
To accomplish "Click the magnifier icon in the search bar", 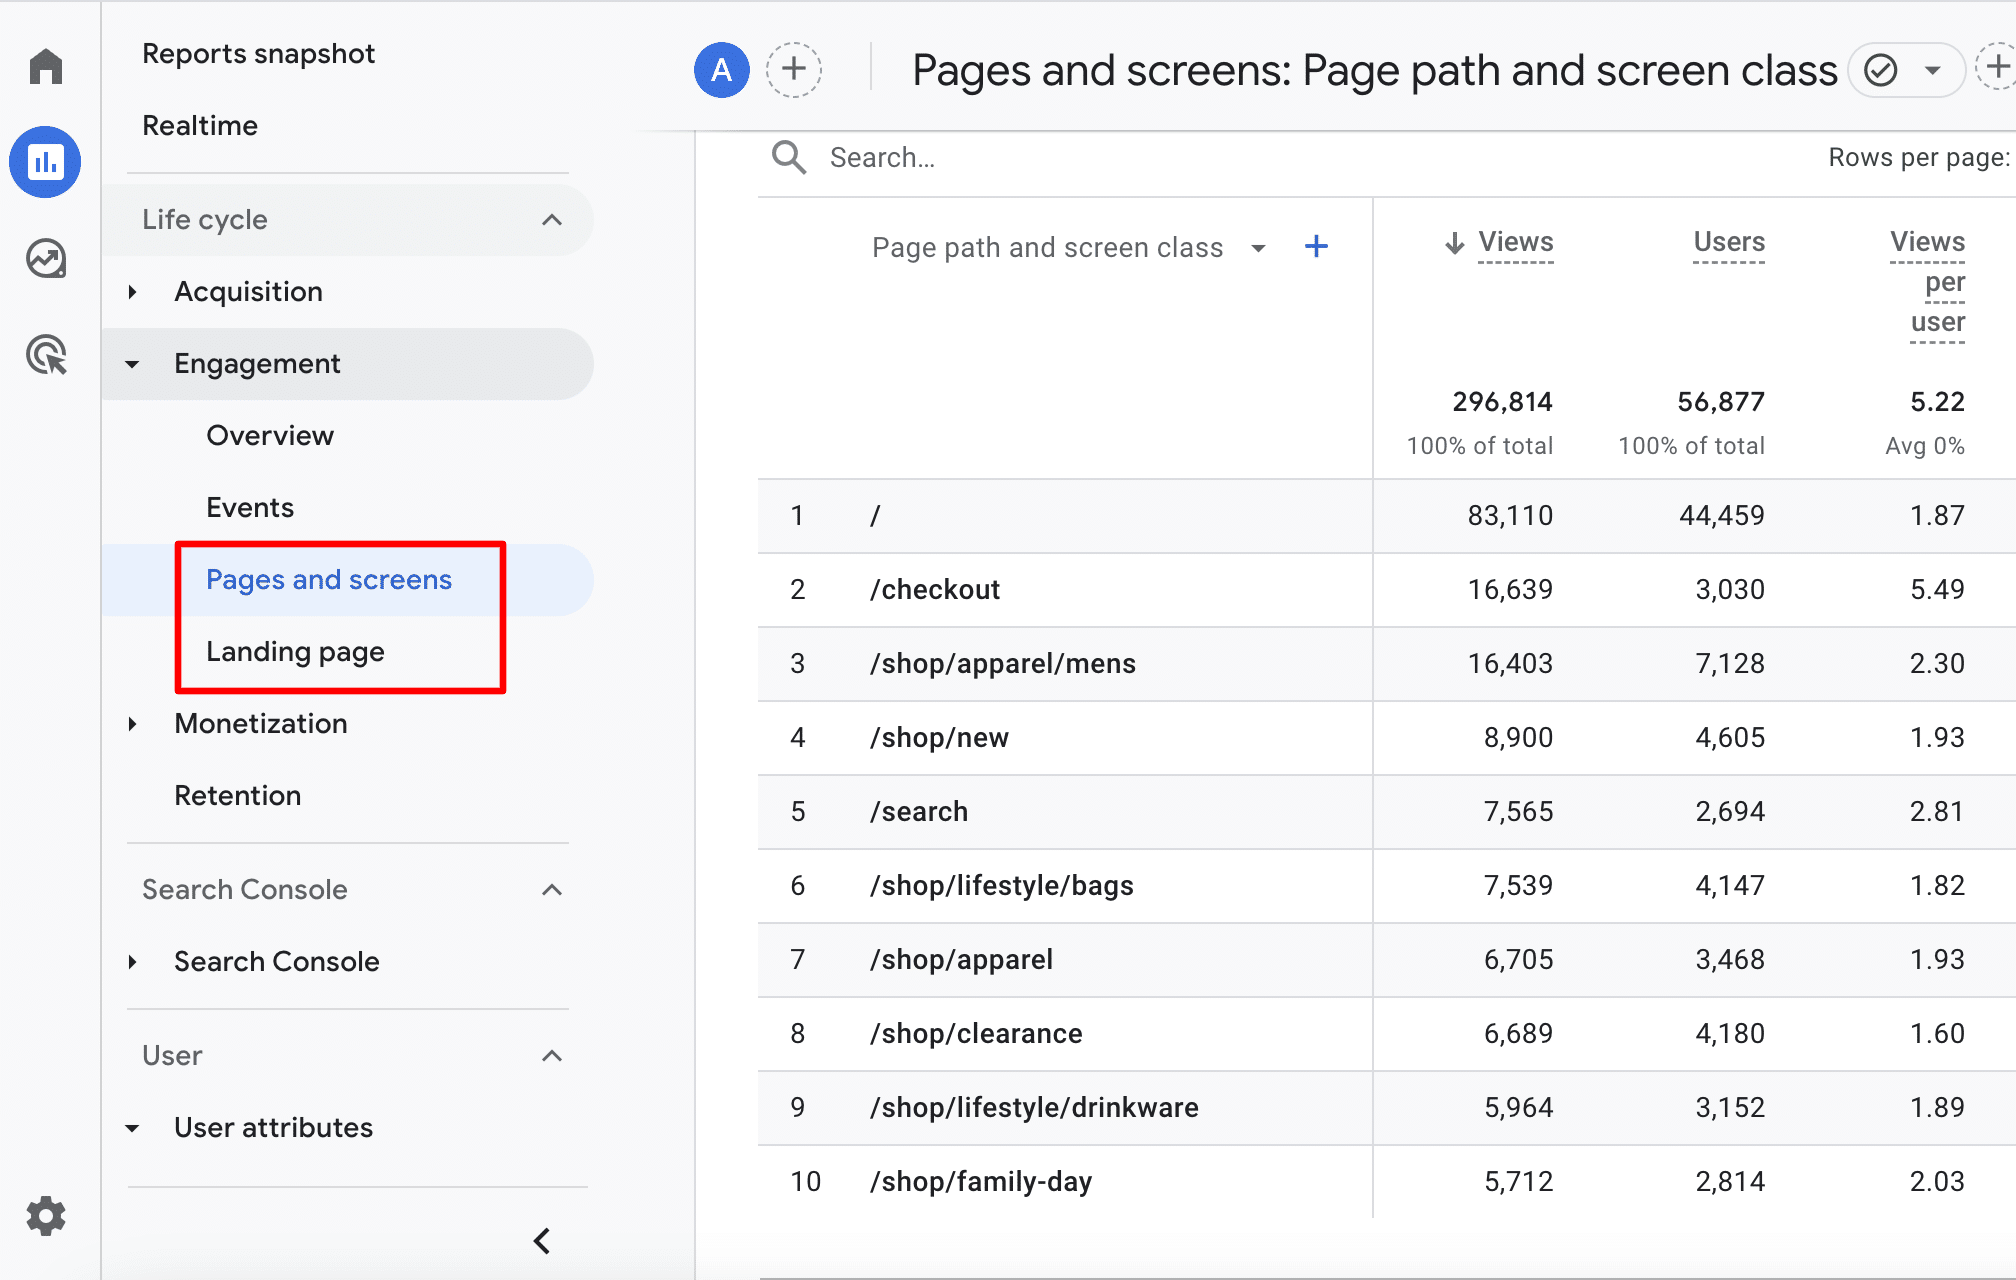I will 788,157.
